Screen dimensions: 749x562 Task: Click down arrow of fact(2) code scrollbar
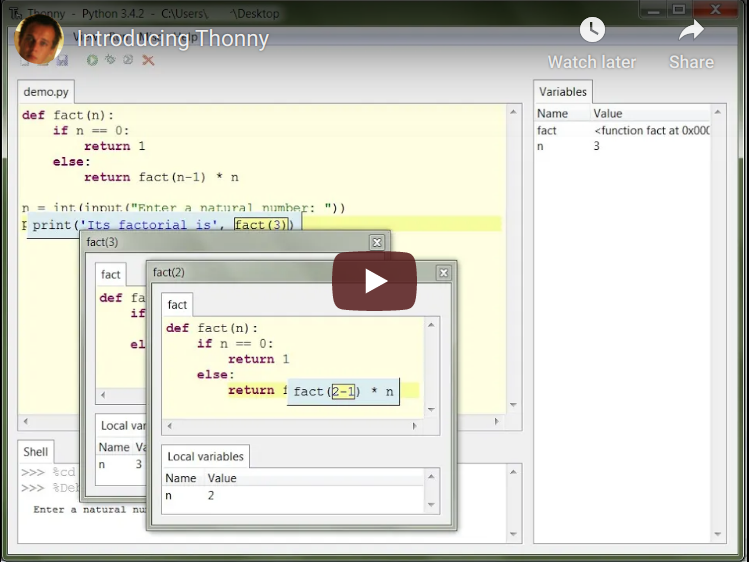coord(431,409)
